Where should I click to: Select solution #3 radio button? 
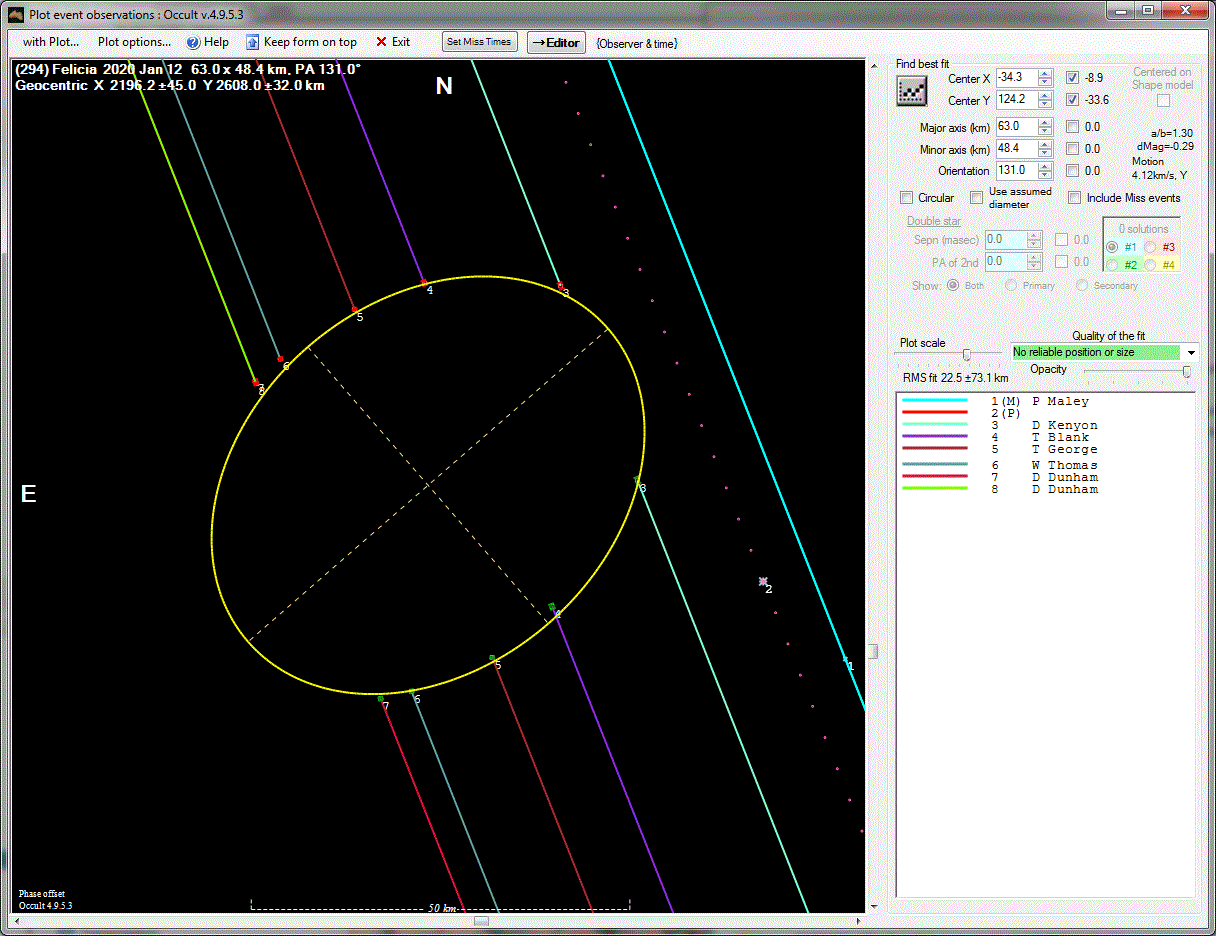[1151, 247]
